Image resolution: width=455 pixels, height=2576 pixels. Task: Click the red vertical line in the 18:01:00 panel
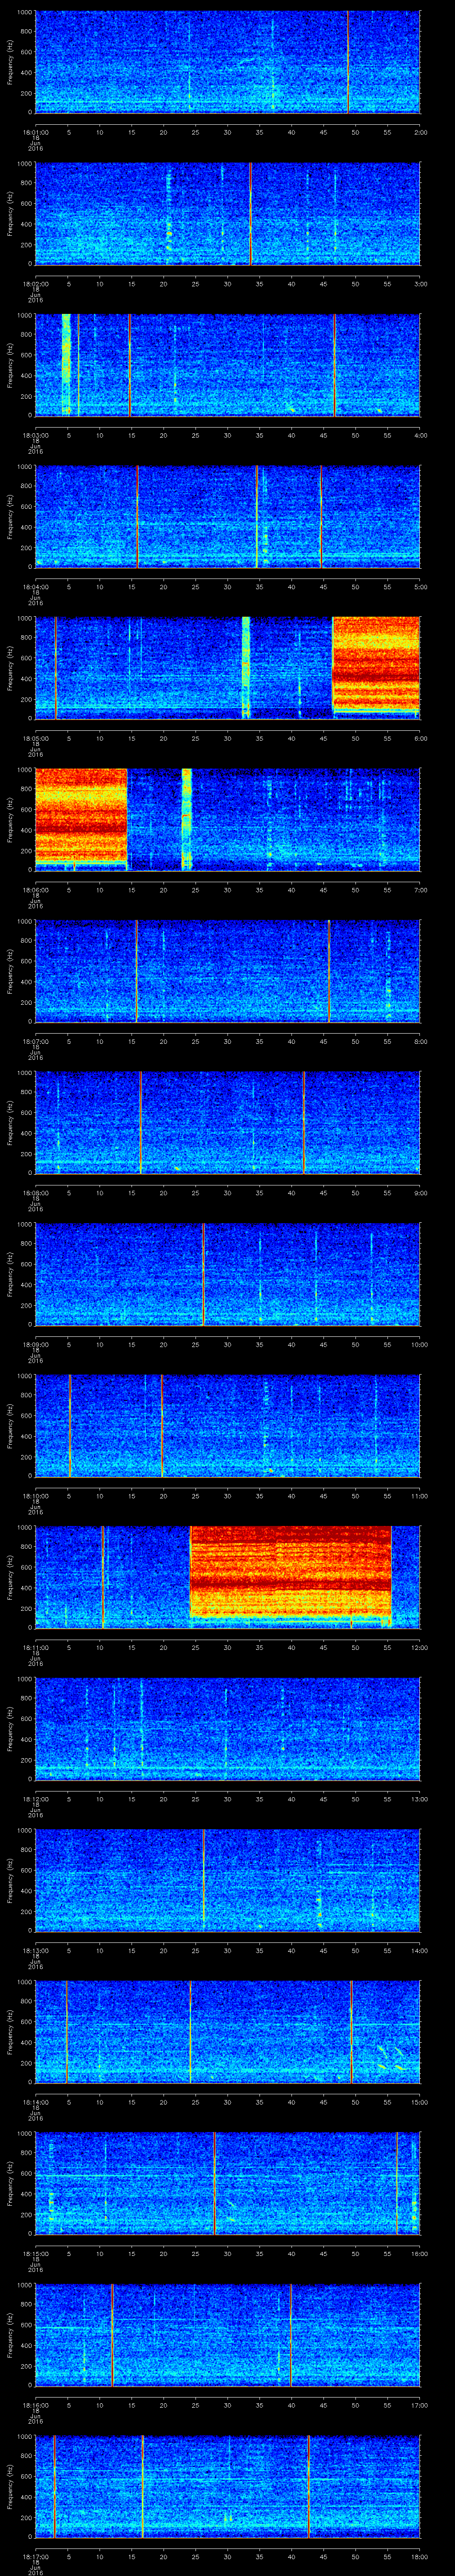pyautogui.click(x=348, y=62)
